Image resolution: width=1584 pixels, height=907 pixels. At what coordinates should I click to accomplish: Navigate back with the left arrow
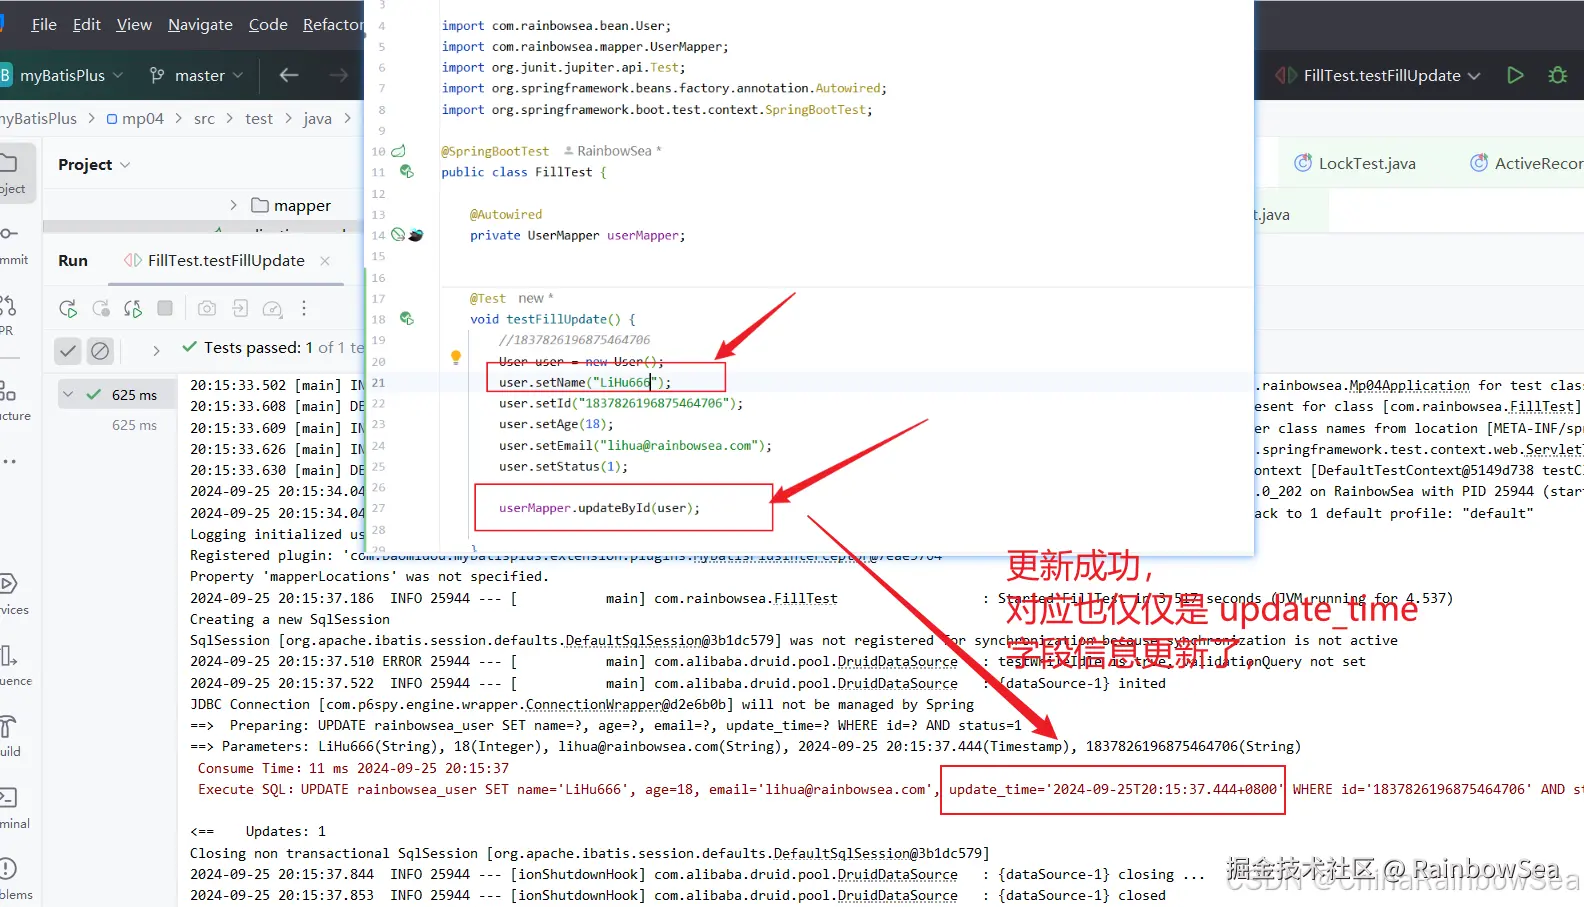(289, 75)
